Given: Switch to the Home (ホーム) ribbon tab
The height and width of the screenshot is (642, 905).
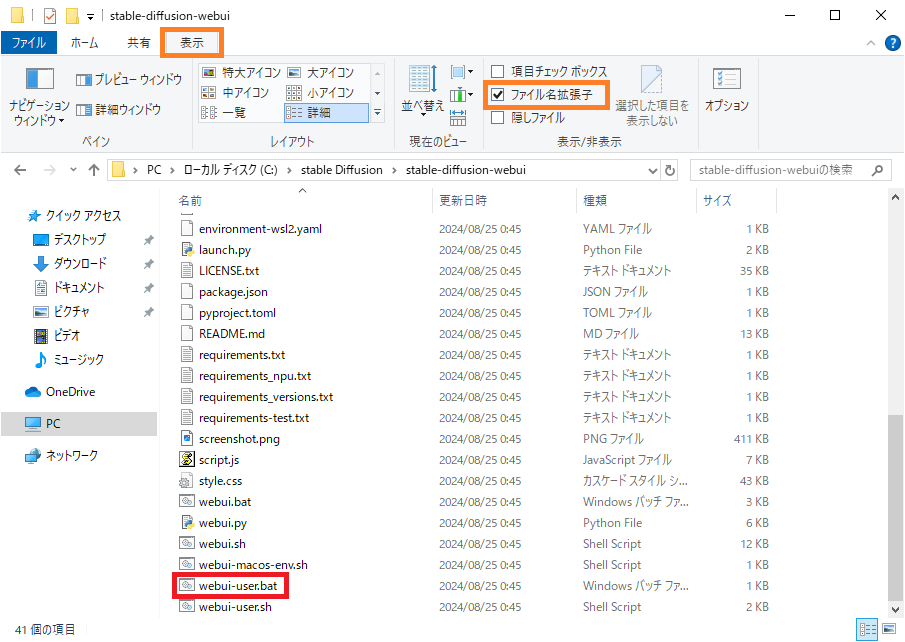Looking at the screenshot, I should 84,43.
